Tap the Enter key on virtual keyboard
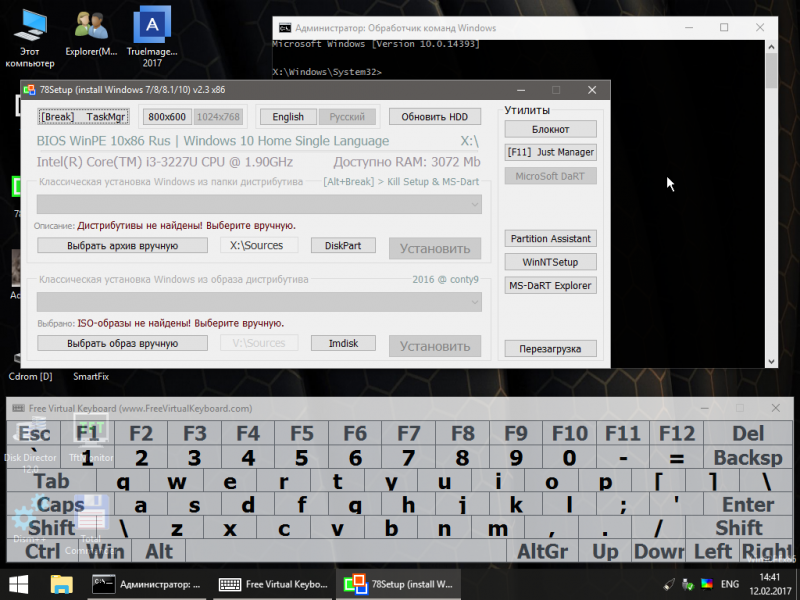Screen dimensions: 800x600 pyautogui.click(x=748, y=504)
